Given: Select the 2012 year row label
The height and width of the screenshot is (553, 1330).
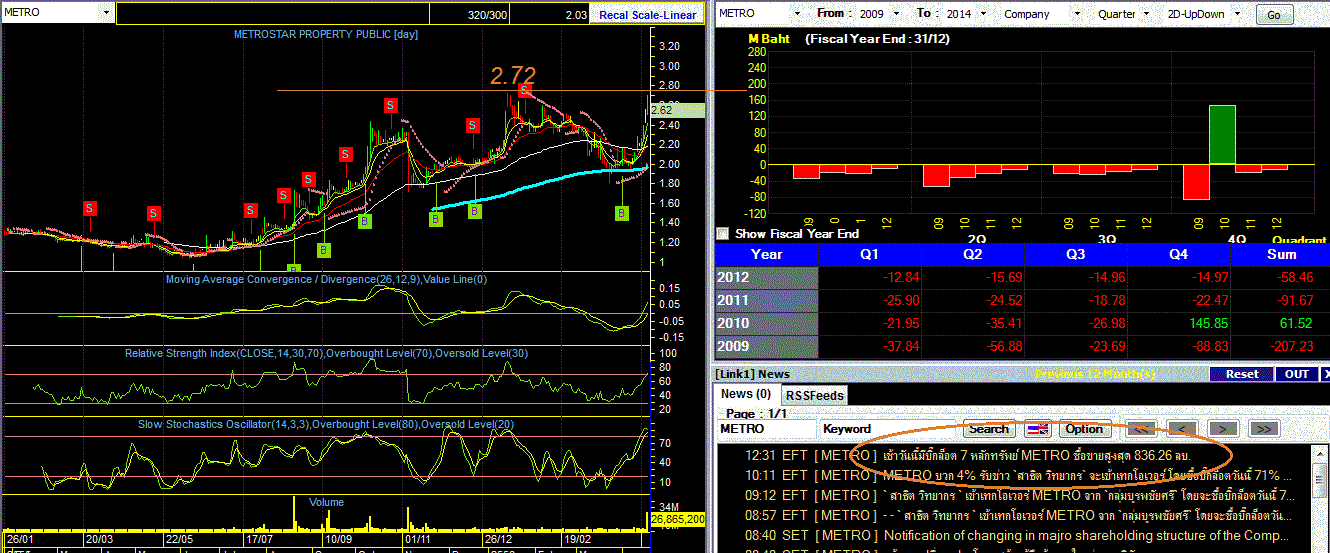Looking at the screenshot, I should click(767, 277).
